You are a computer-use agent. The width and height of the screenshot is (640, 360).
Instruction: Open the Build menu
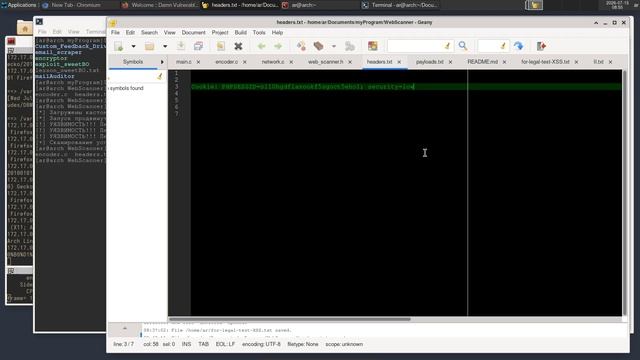click(x=240, y=32)
